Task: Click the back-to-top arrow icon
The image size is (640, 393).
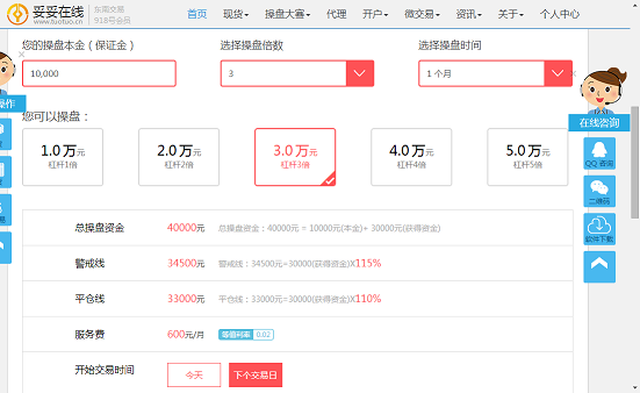Action: [599, 267]
